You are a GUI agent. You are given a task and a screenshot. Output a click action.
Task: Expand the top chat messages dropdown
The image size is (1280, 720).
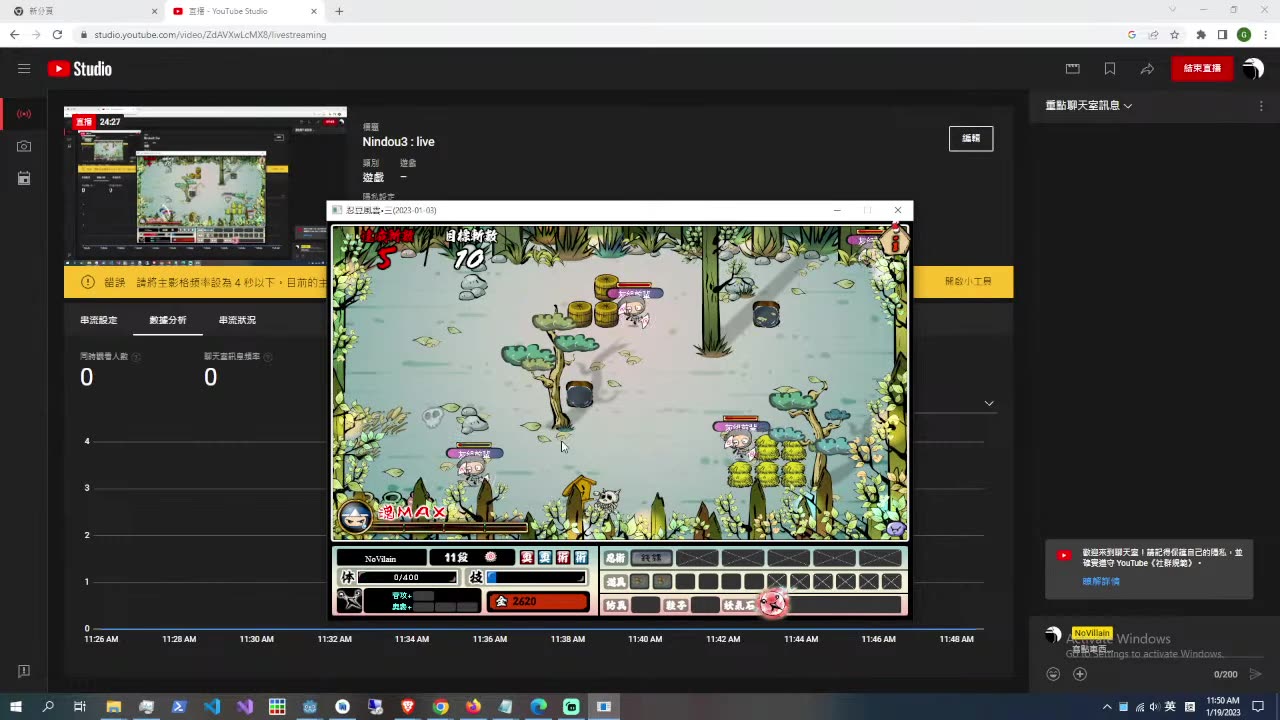pyautogui.click(x=1089, y=105)
